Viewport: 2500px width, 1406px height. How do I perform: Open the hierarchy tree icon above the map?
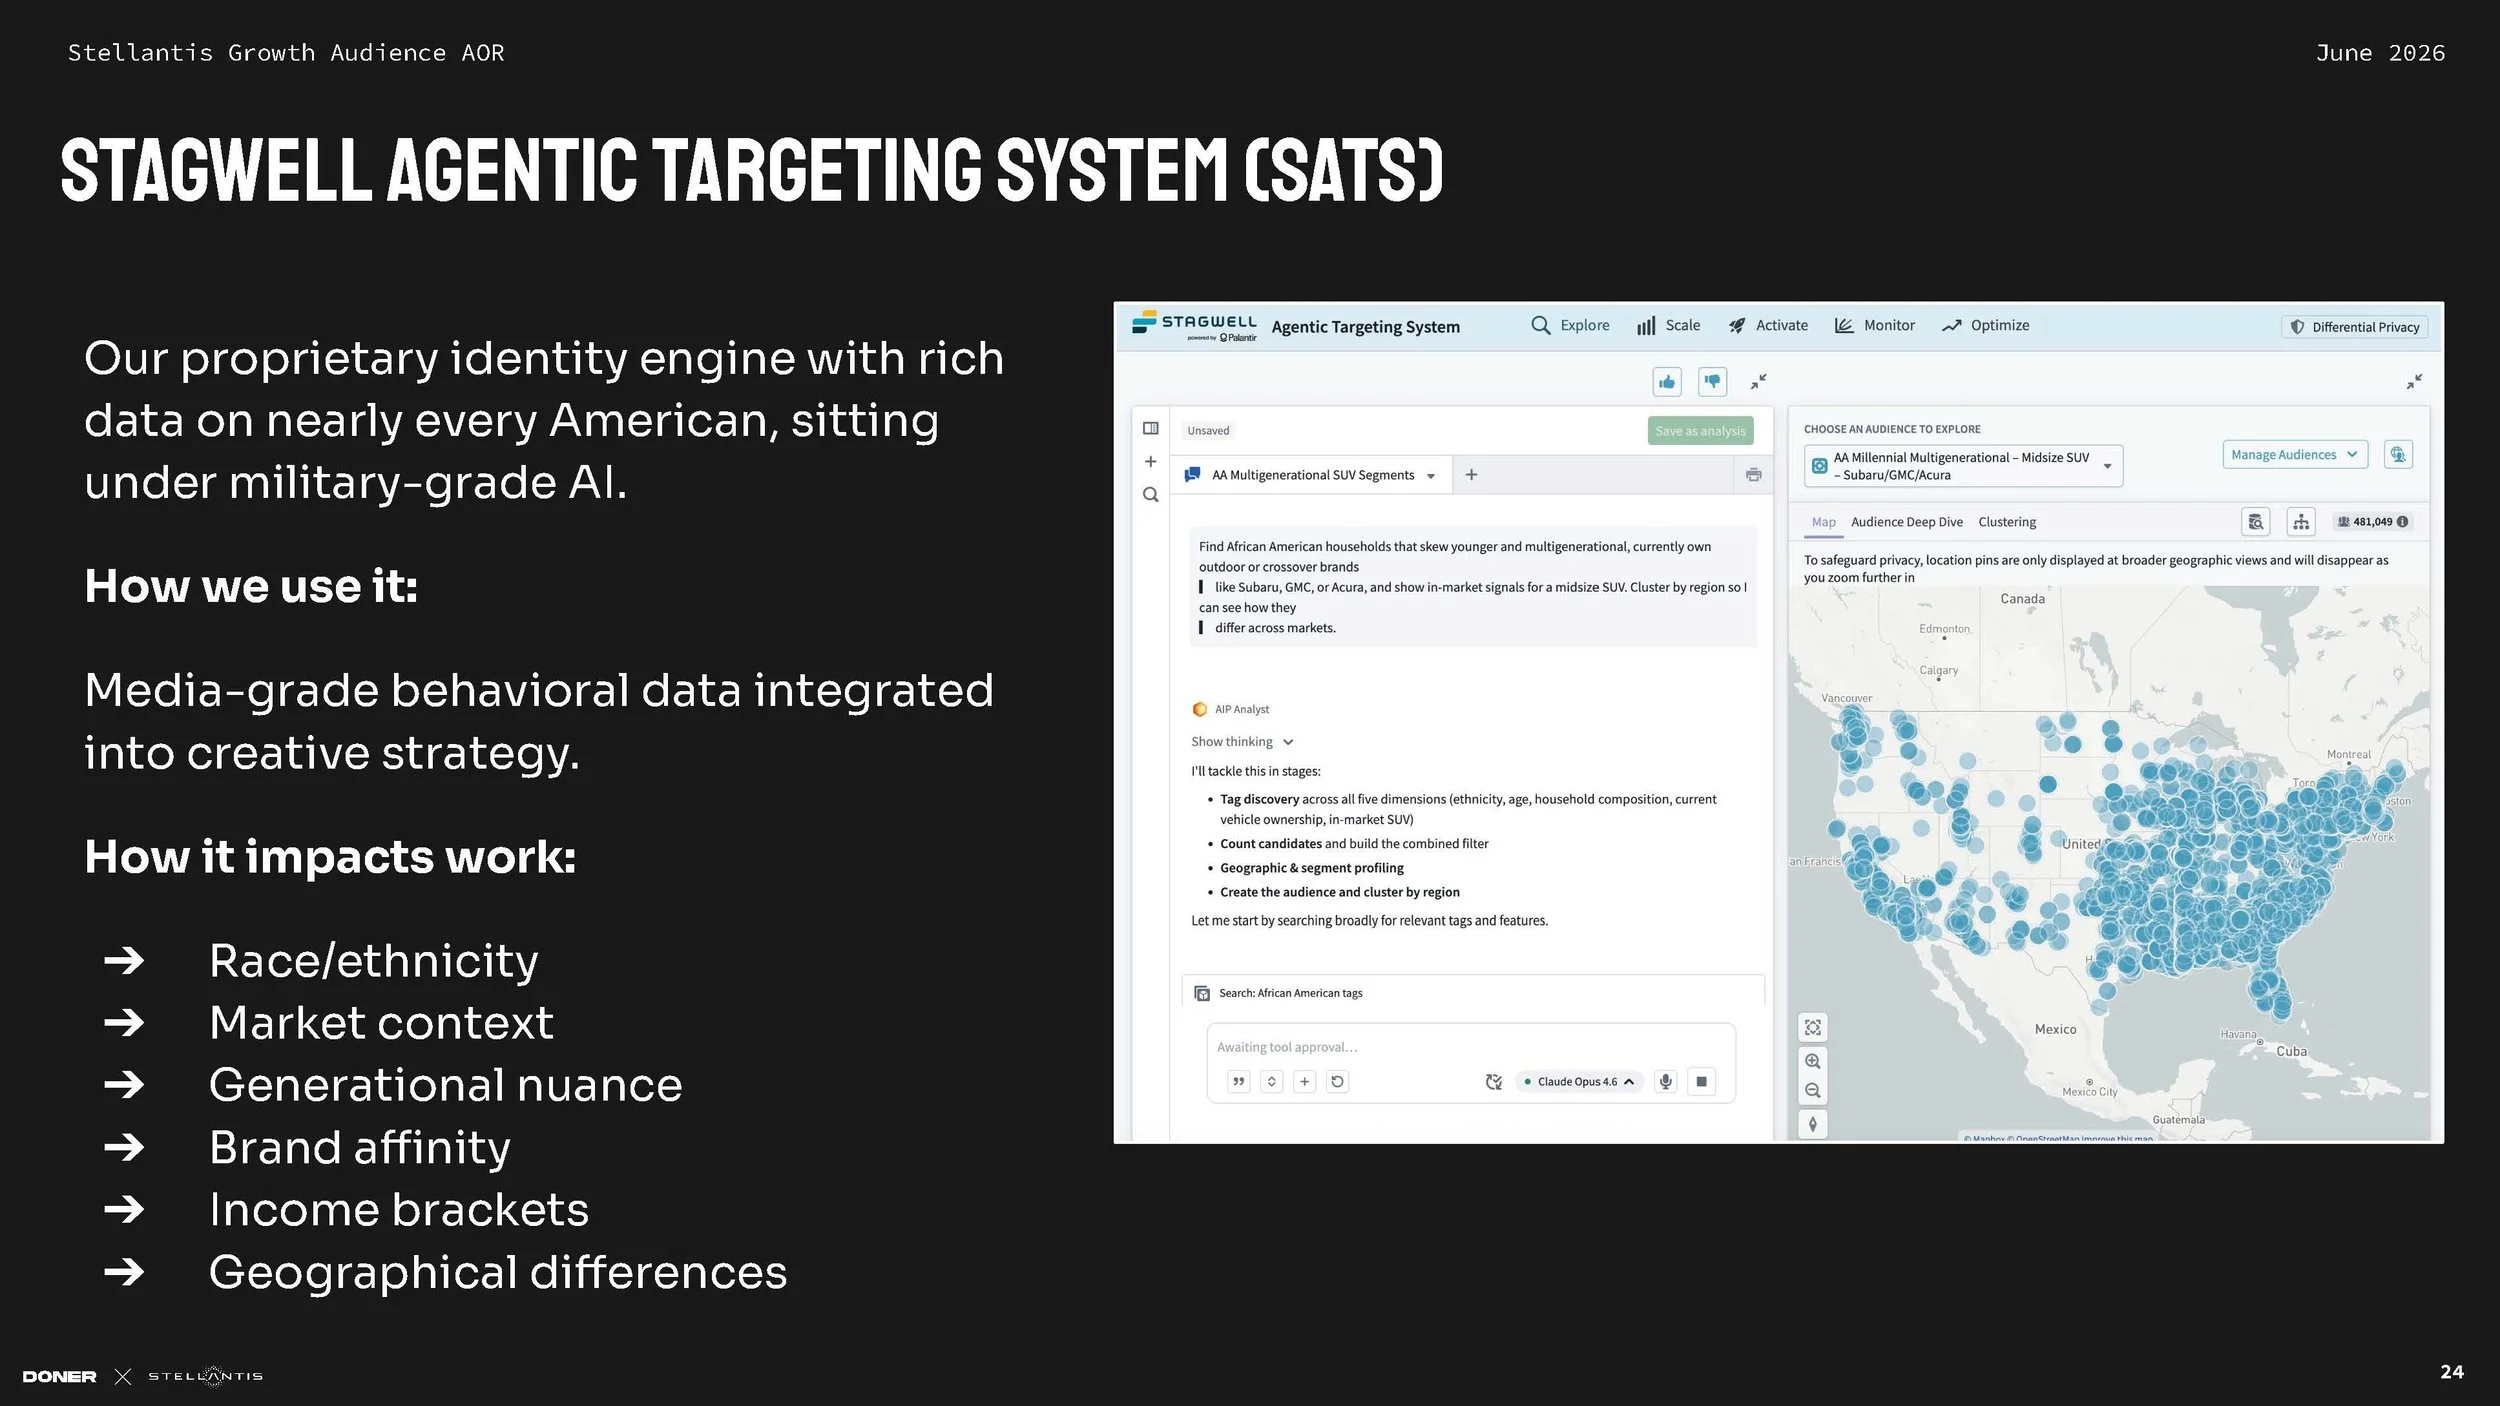coord(2301,522)
